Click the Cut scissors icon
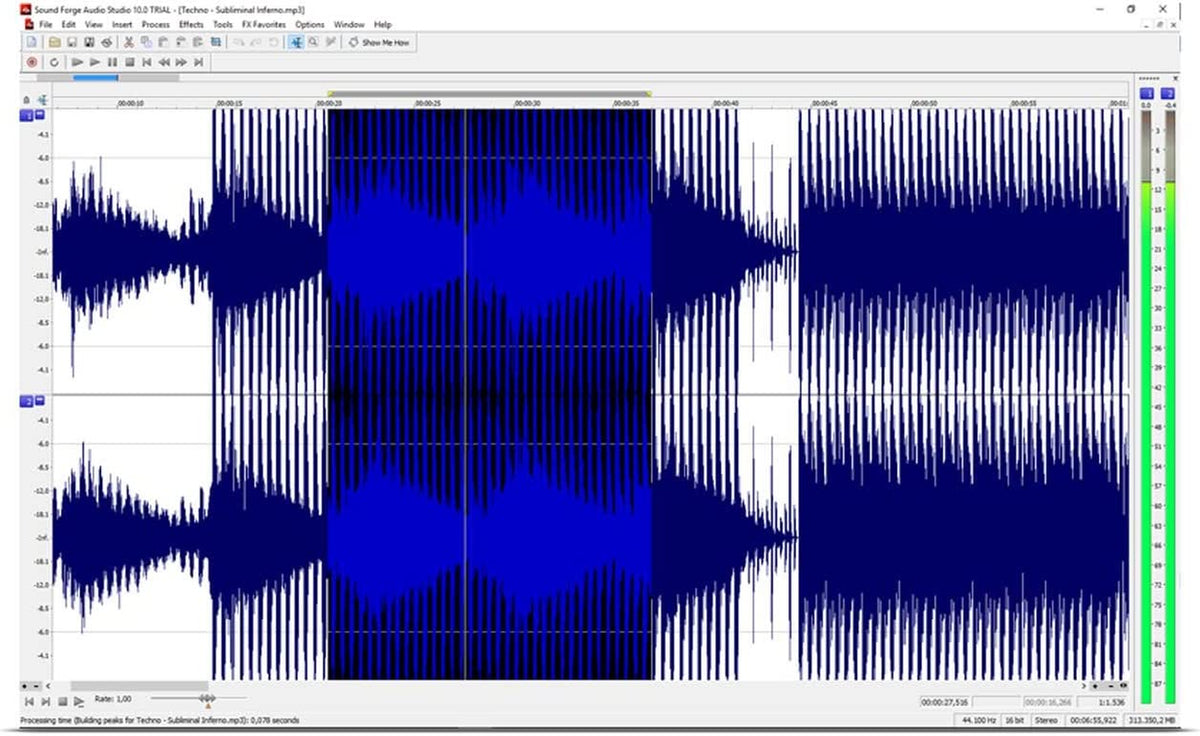Screen dimensions: 1200x736 (129, 42)
